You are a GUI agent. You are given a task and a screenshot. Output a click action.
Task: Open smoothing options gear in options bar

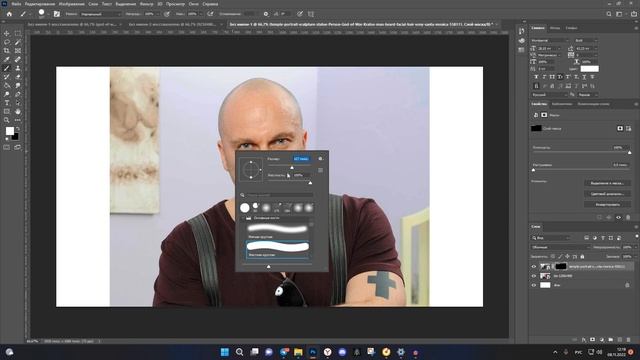point(266,14)
